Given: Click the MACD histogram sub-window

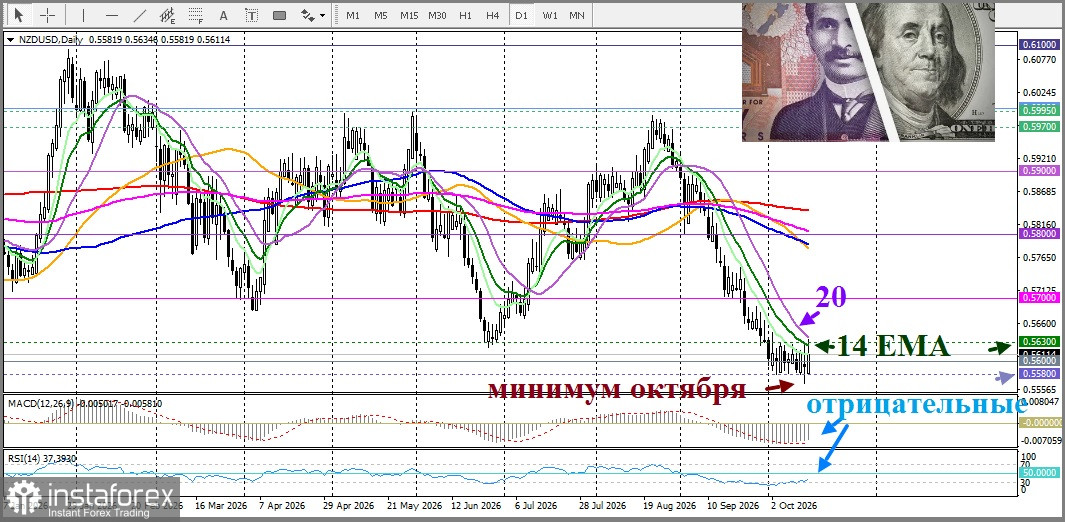Looking at the screenshot, I should click(x=509, y=422).
